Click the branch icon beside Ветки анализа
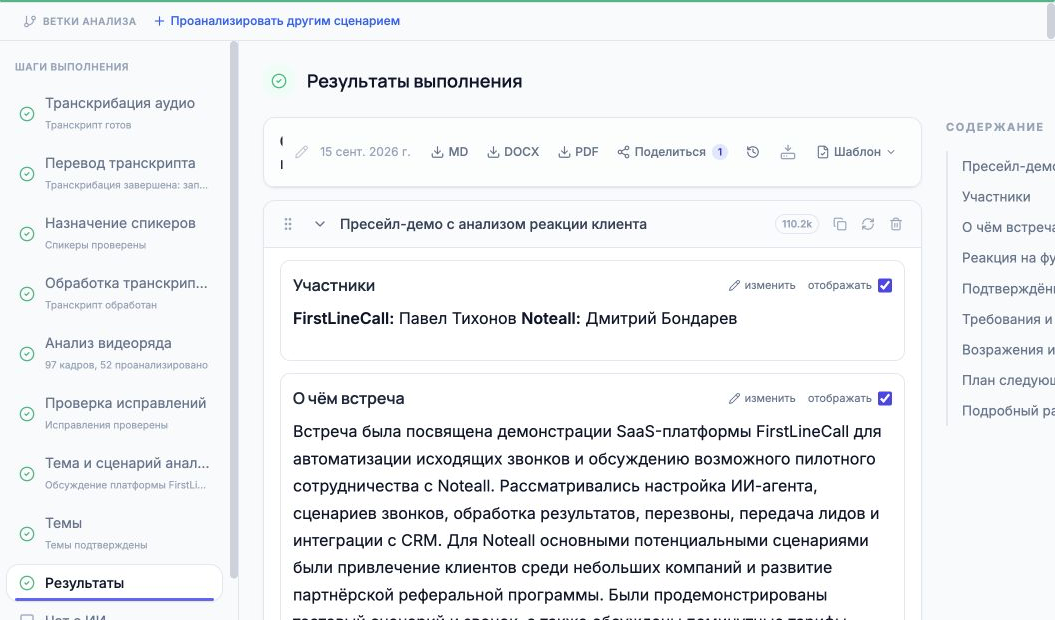 (29, 21)
